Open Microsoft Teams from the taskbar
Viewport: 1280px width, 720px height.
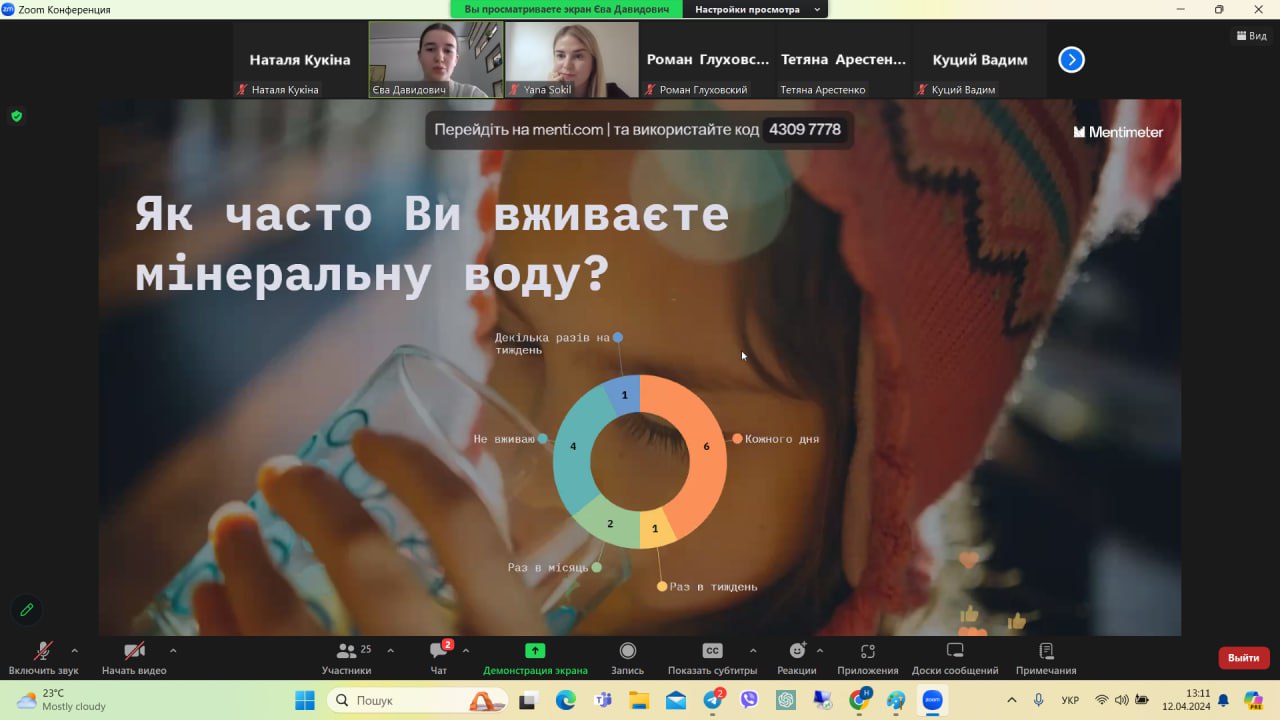point(602,700)
